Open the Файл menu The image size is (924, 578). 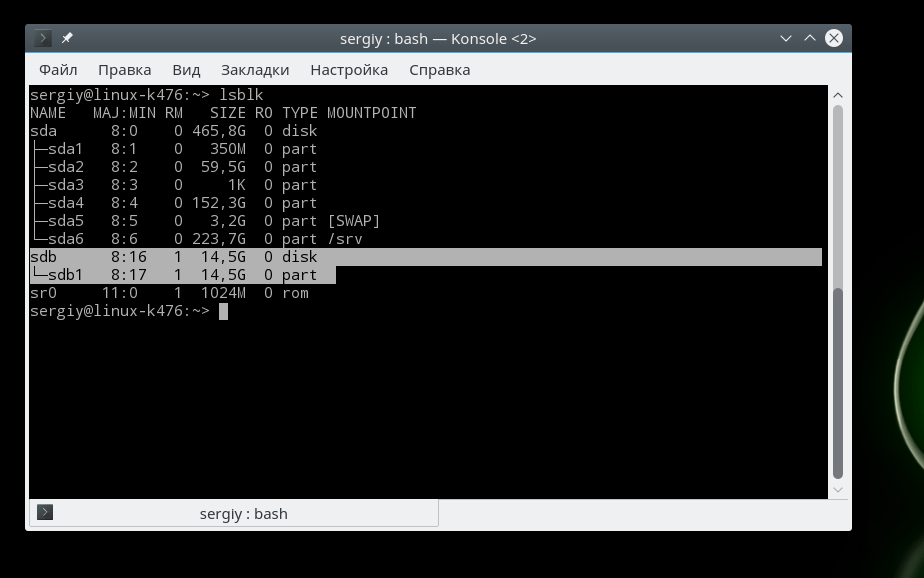pyautogui.click(x=58, y=70)
